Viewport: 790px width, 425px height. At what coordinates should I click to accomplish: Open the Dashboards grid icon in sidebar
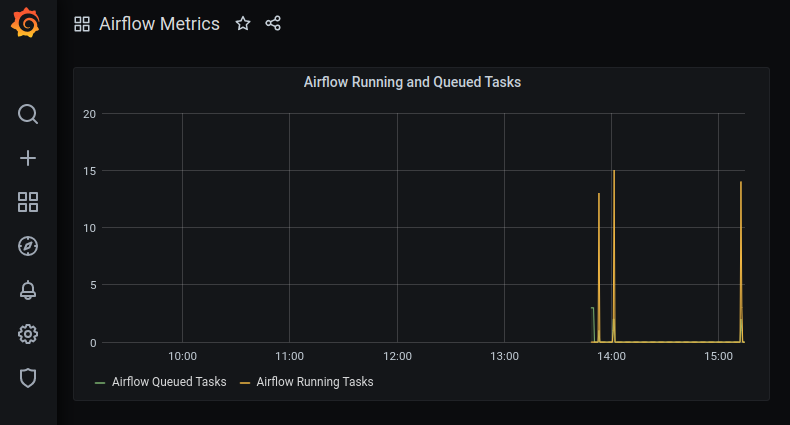pyautogui.click(x=28, y=202)
